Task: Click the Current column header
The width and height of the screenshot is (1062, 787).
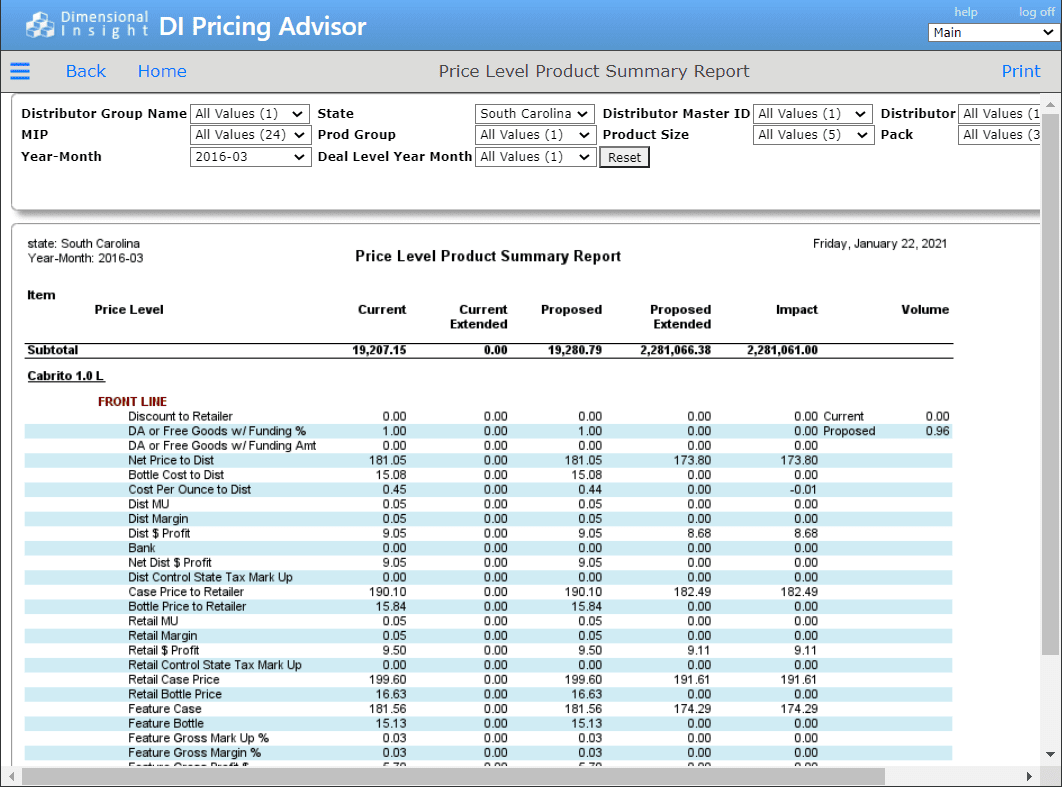Action: tap(382, 310)
